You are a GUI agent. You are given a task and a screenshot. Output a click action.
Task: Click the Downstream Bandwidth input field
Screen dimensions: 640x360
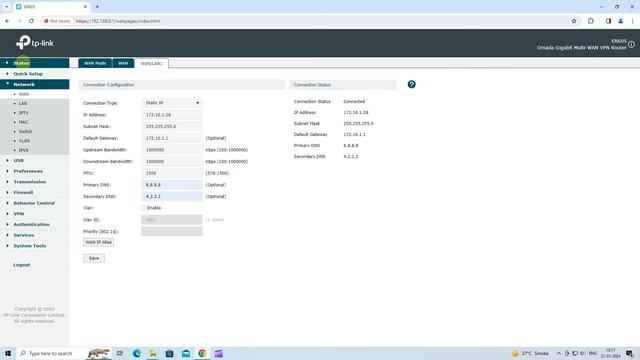172,162
